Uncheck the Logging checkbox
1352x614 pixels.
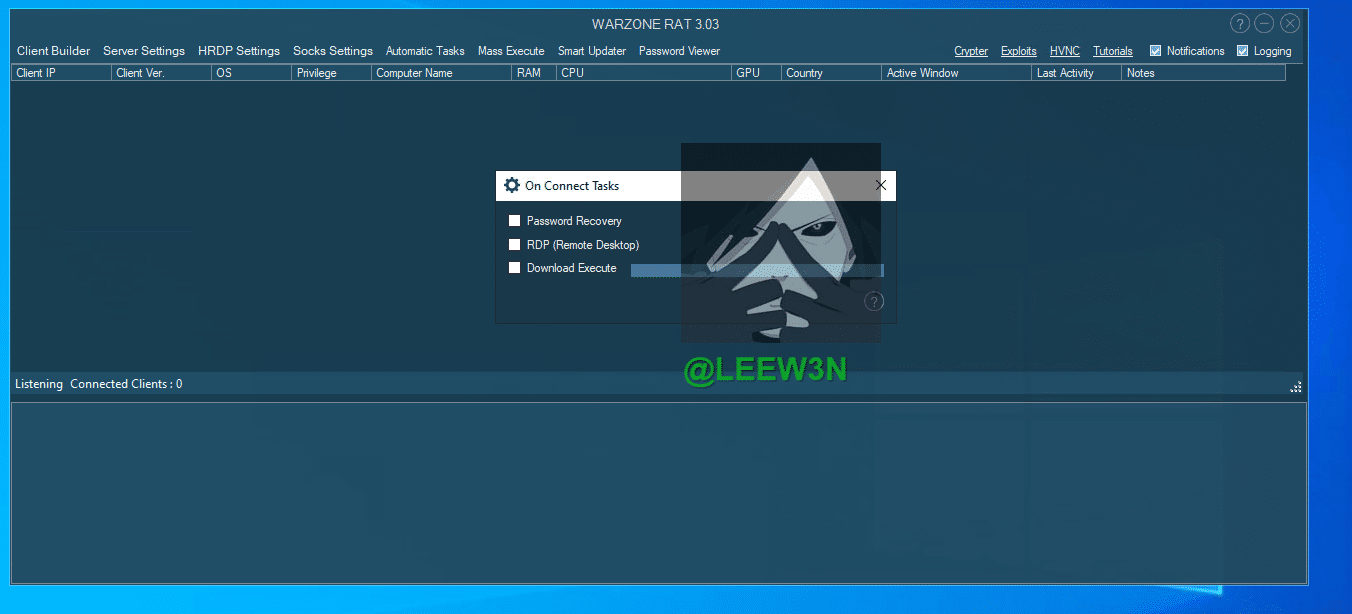coord(1243,51)
